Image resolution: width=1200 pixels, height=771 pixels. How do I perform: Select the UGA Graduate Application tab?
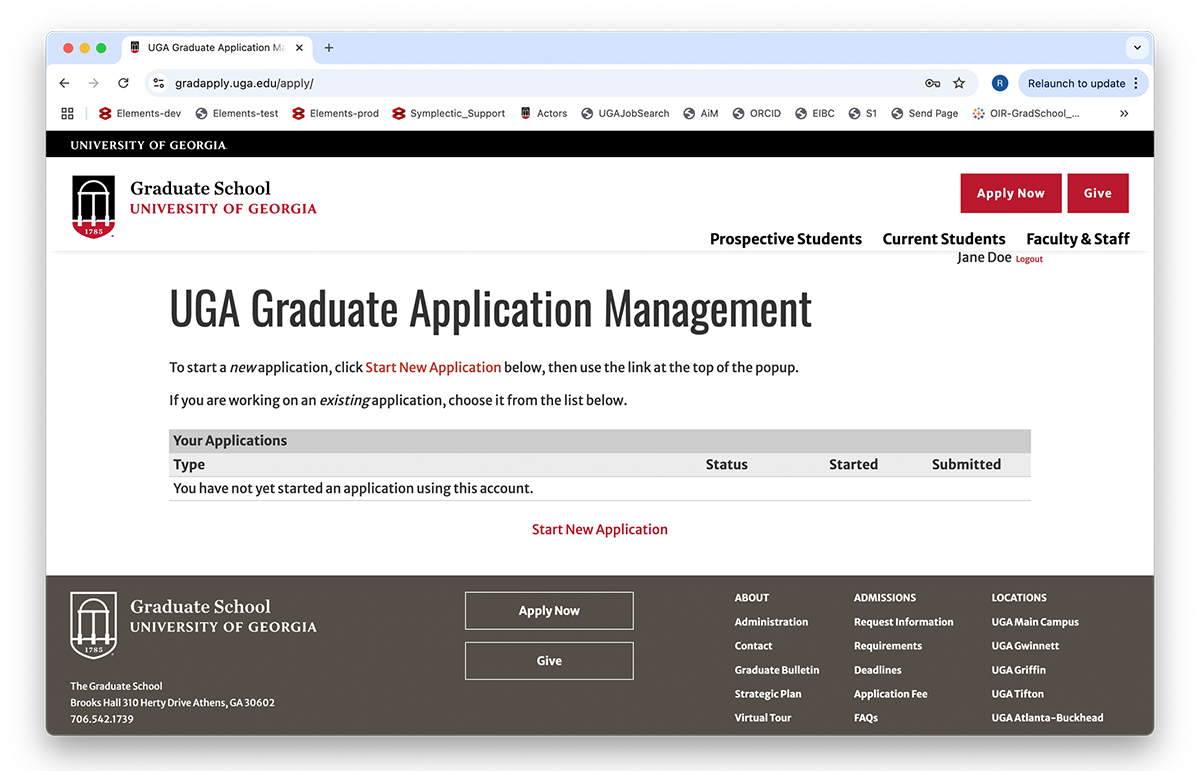(x=215, y=48)
